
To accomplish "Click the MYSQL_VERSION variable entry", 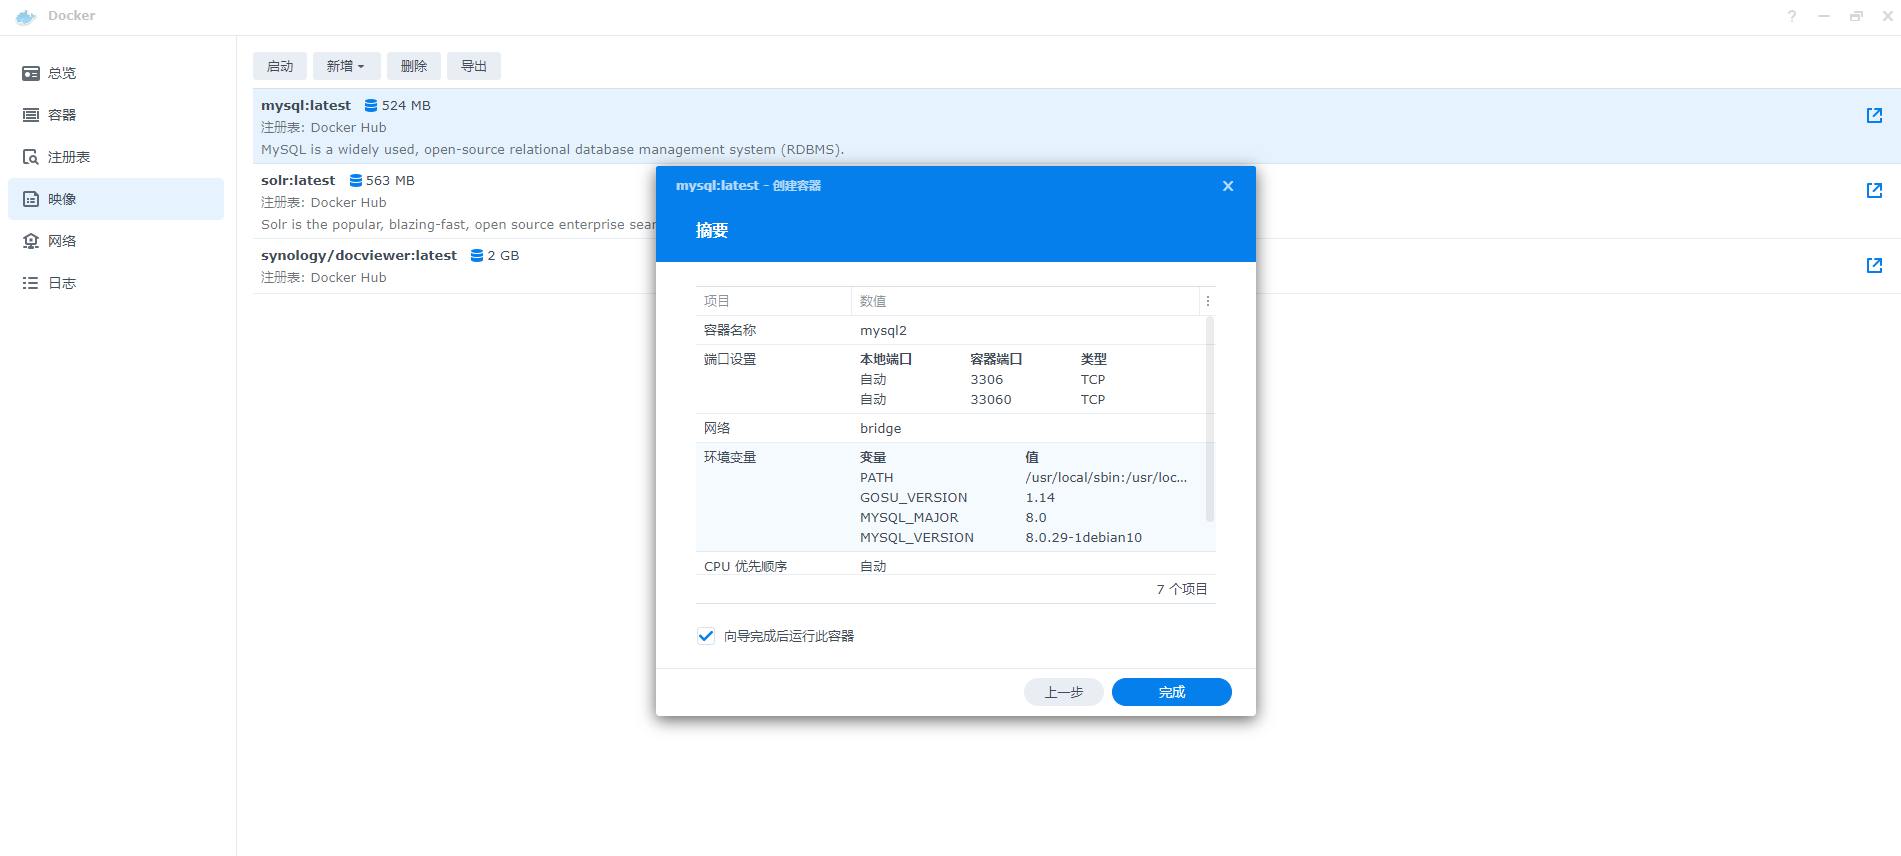I will click(x=917, y=537).
